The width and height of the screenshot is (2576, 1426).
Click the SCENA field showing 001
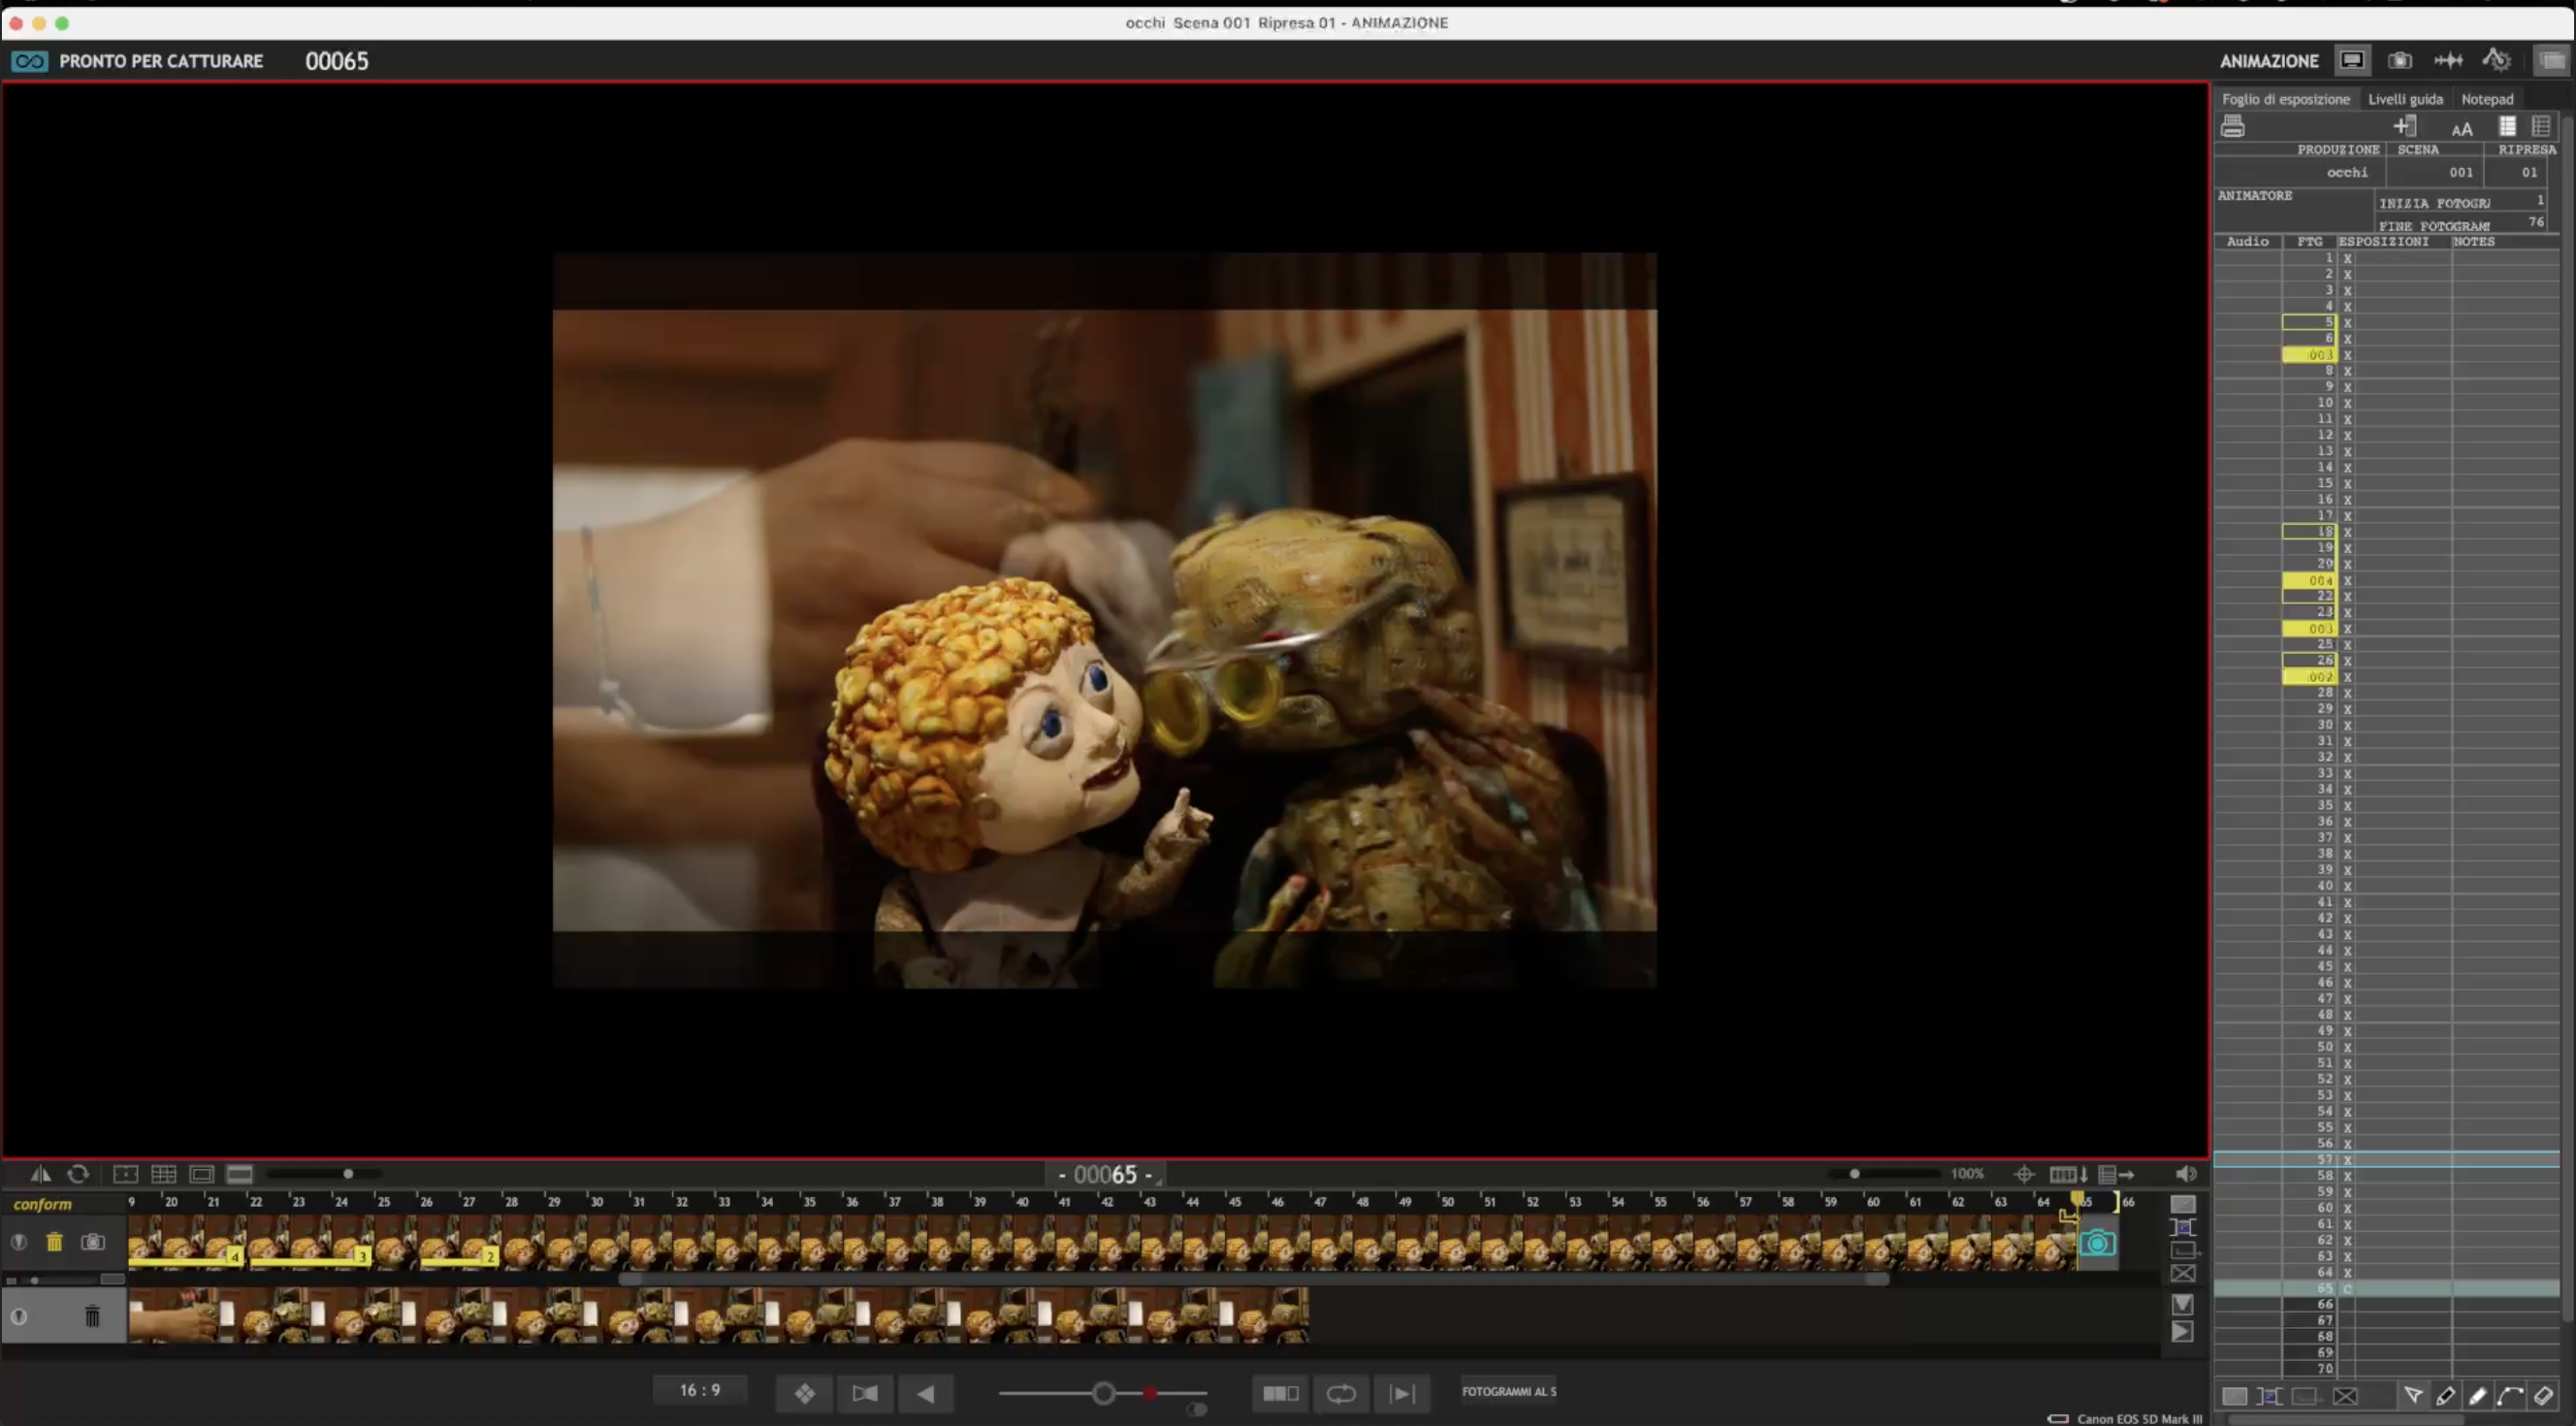tap(2434, 172)
